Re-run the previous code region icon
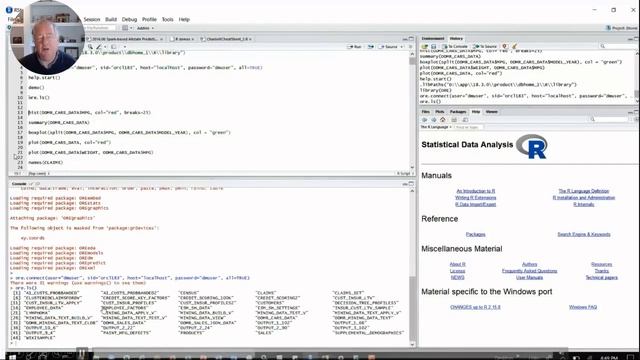640x360 pixels. click(371, 47)
